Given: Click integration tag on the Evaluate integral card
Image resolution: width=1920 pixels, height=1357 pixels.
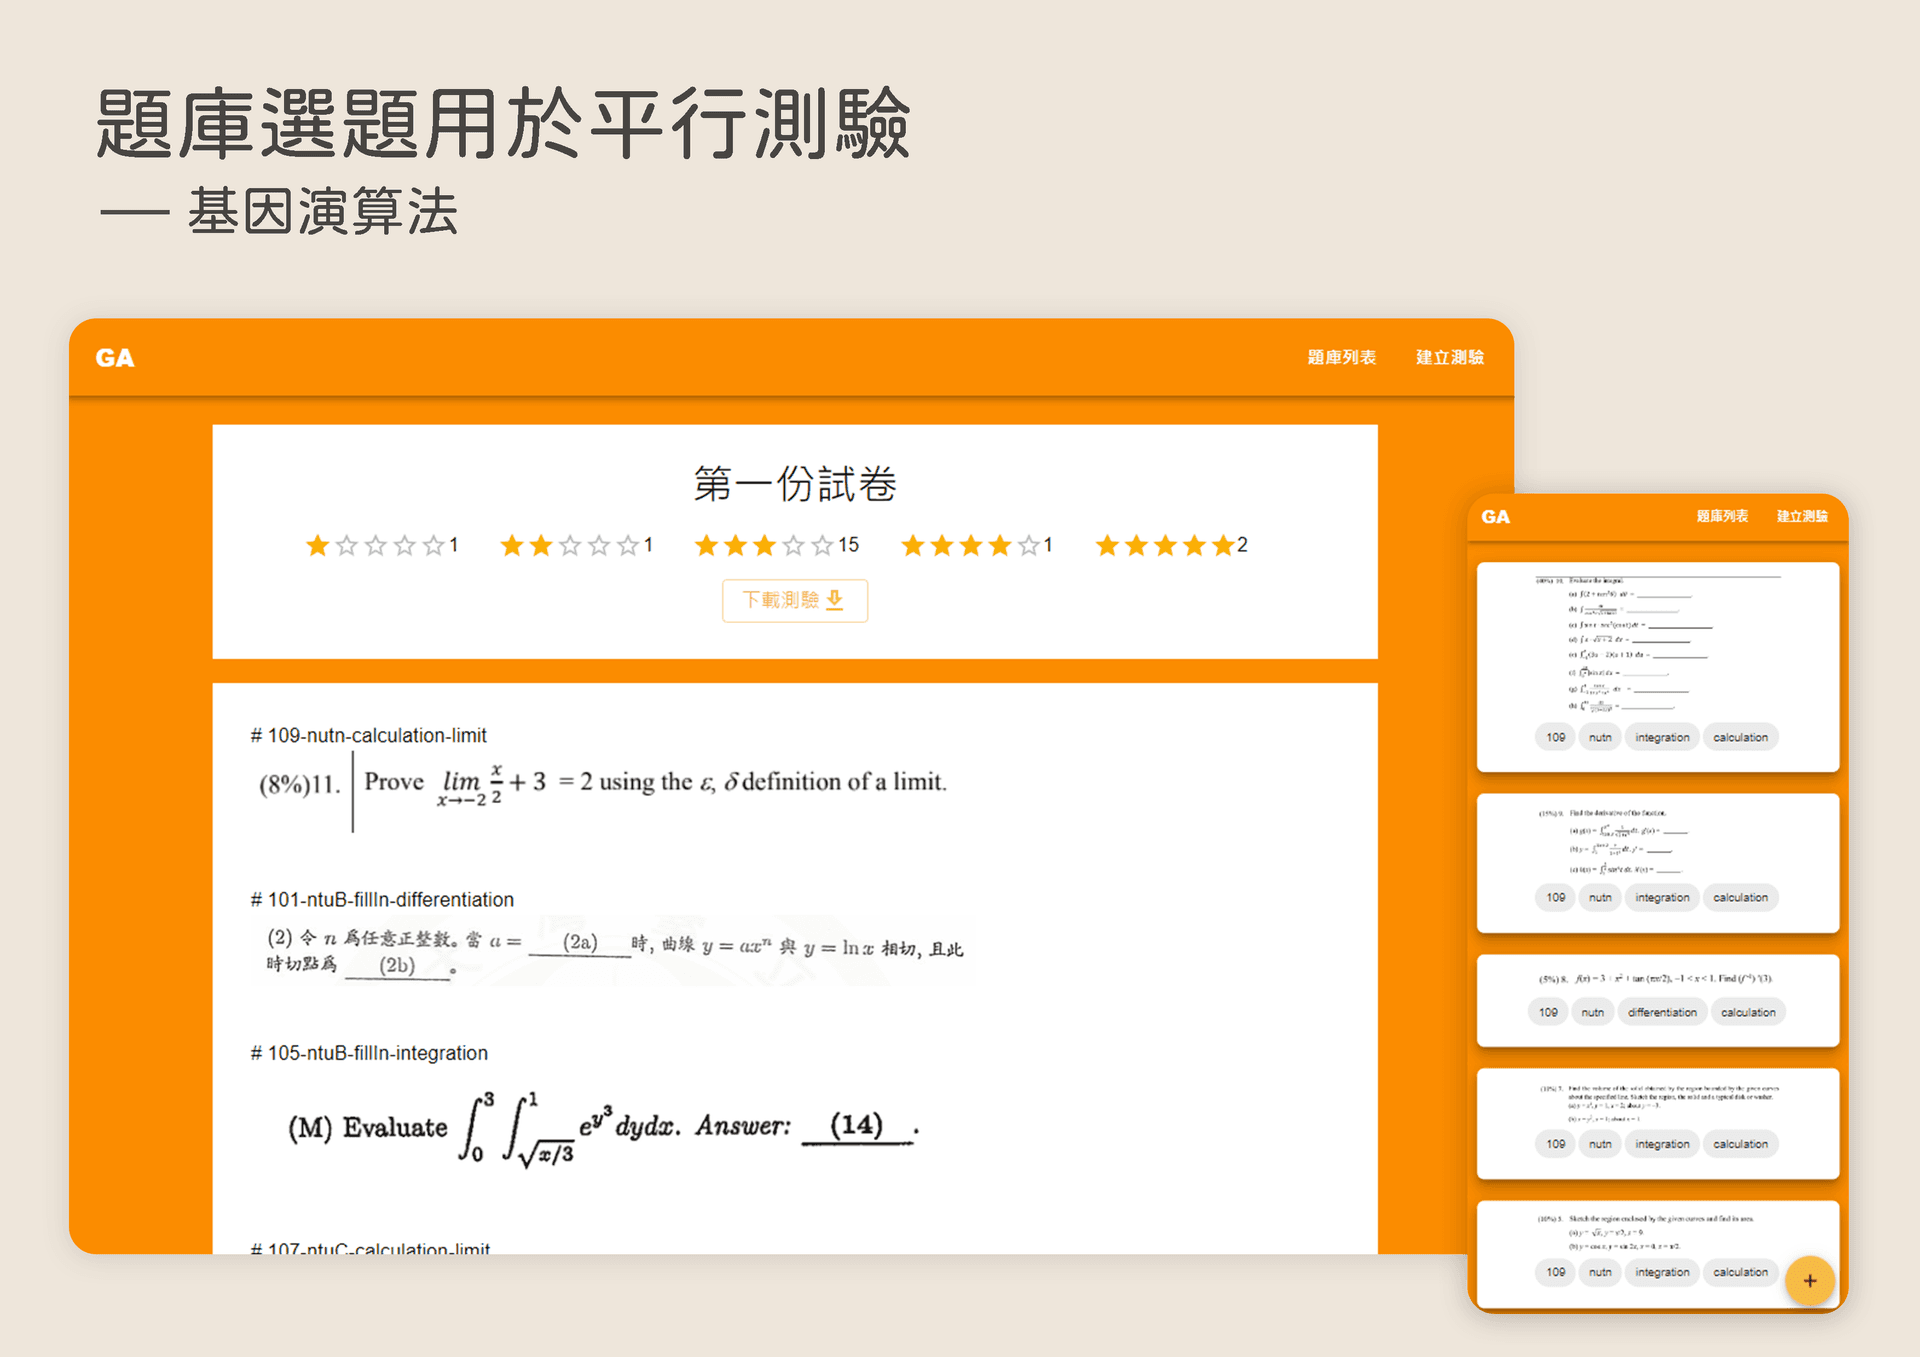Looking at the screenshot, I should tap(1662, 737).
